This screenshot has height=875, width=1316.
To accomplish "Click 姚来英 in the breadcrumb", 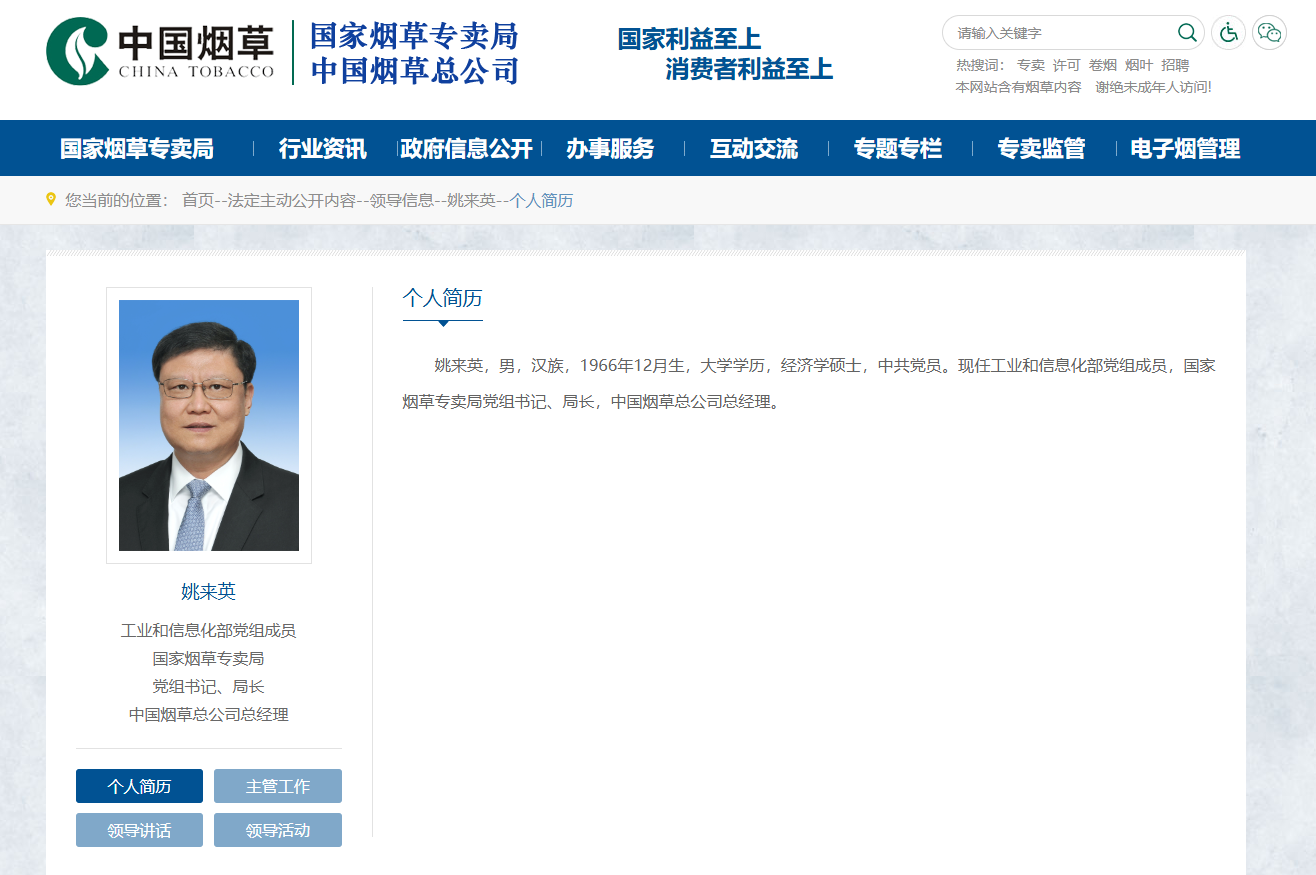I will [471, 200].
